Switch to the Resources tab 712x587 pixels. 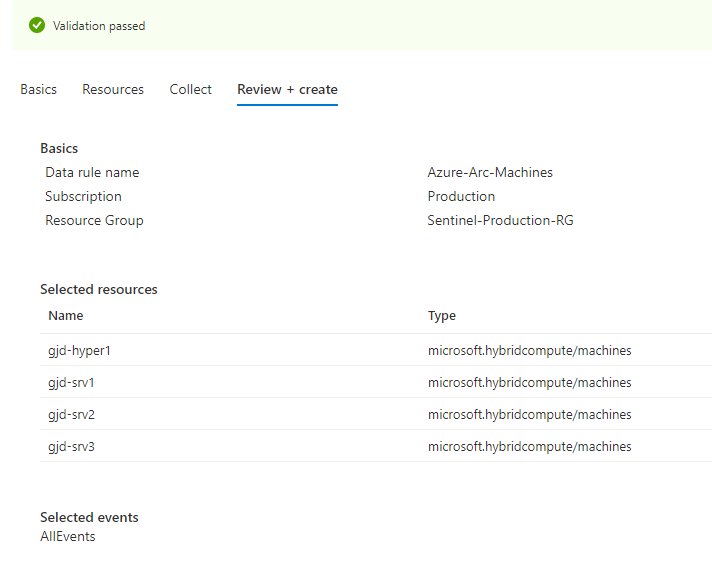point(113,89)
